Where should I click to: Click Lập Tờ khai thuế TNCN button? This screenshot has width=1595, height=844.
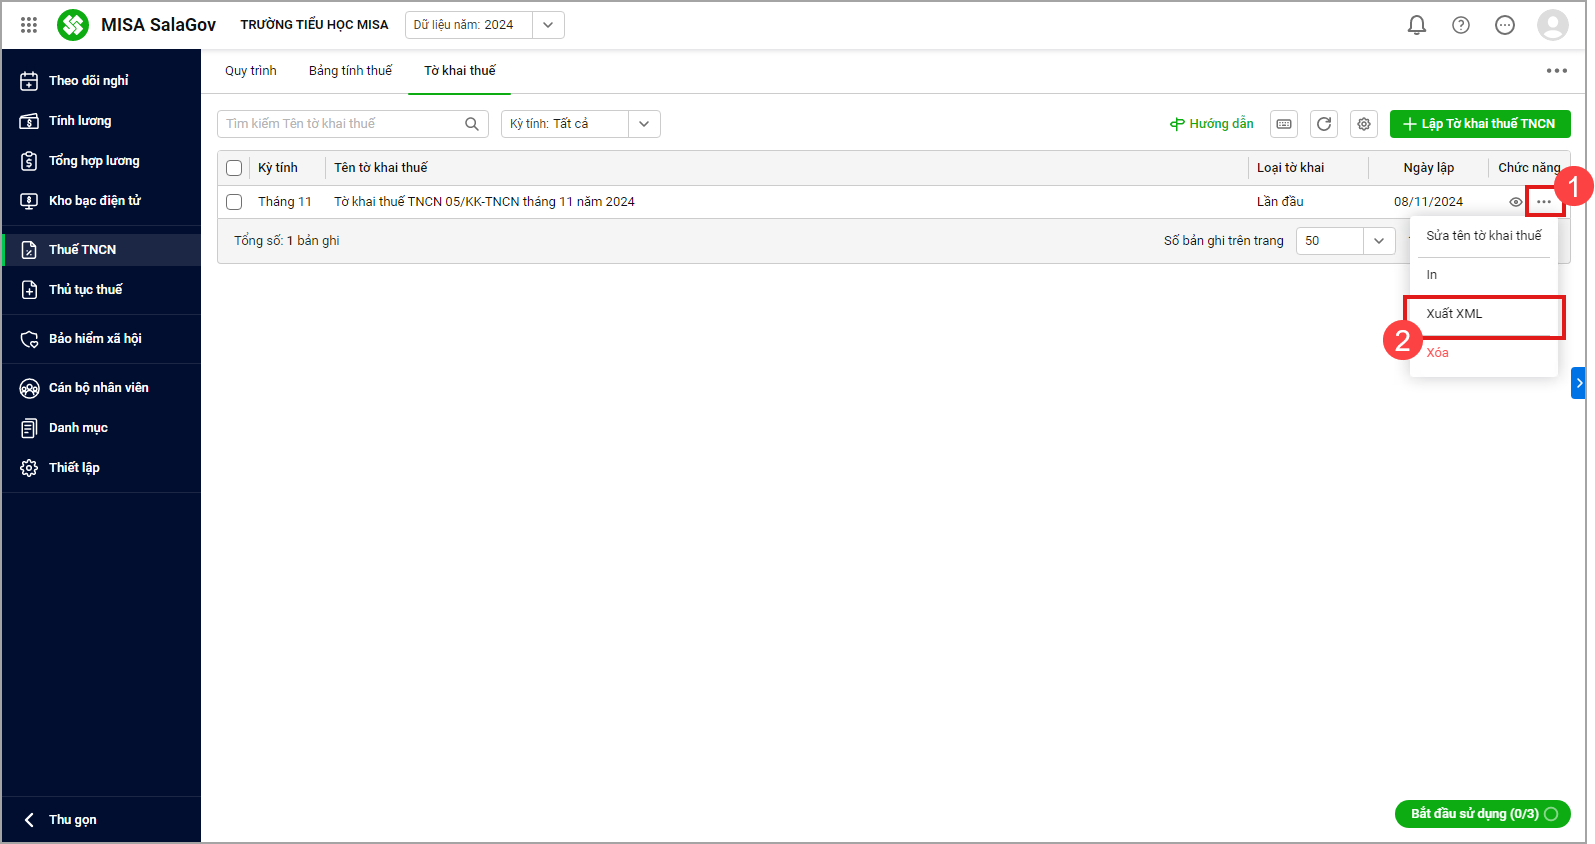point(1479,124)
